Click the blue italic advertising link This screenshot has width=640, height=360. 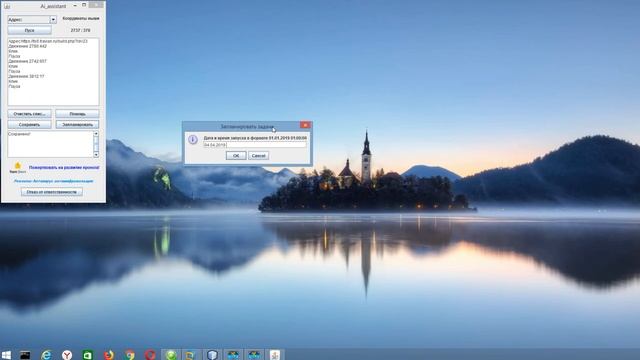[53, 181]
